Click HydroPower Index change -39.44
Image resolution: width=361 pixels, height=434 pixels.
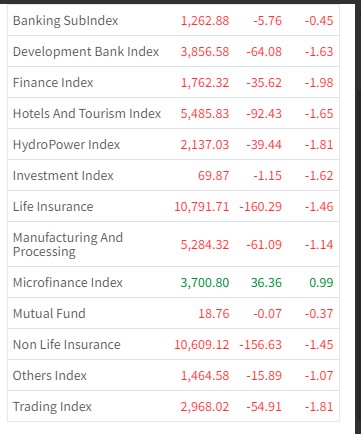coord(264,145)
